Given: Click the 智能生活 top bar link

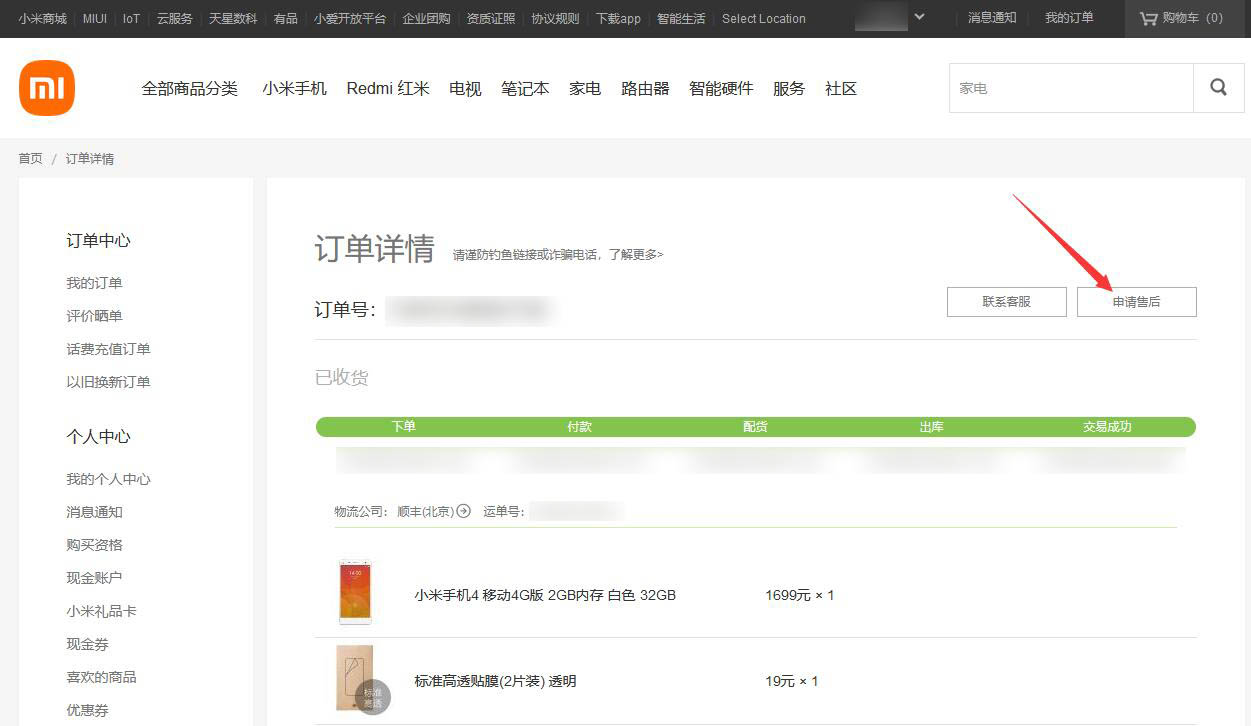Looking at the screenshot, I should click(681, 18).
